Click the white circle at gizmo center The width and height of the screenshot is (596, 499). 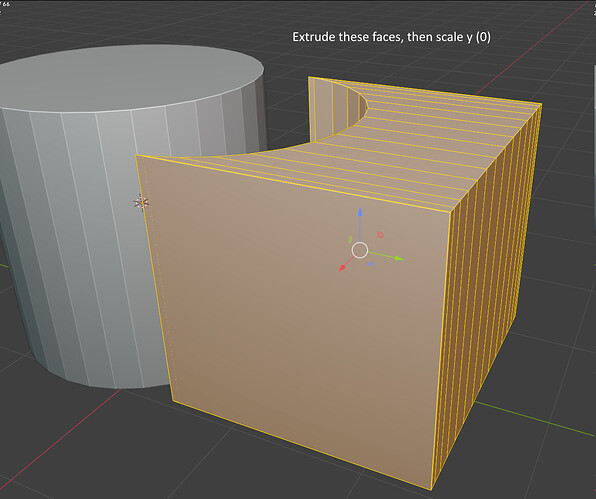(360, 250)
